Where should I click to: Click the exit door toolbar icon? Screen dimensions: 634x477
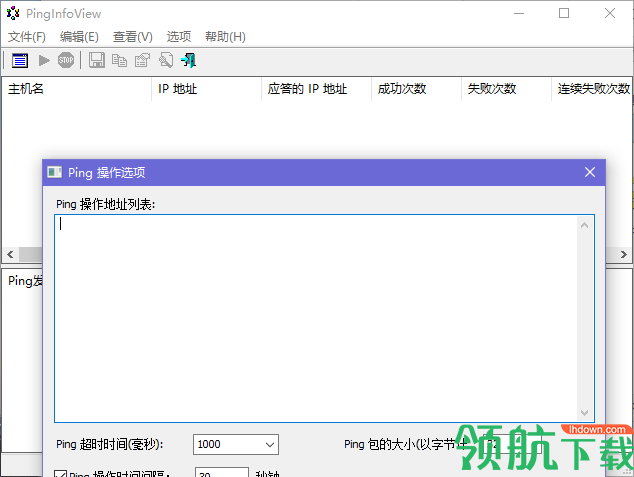[x=189, y=61]
